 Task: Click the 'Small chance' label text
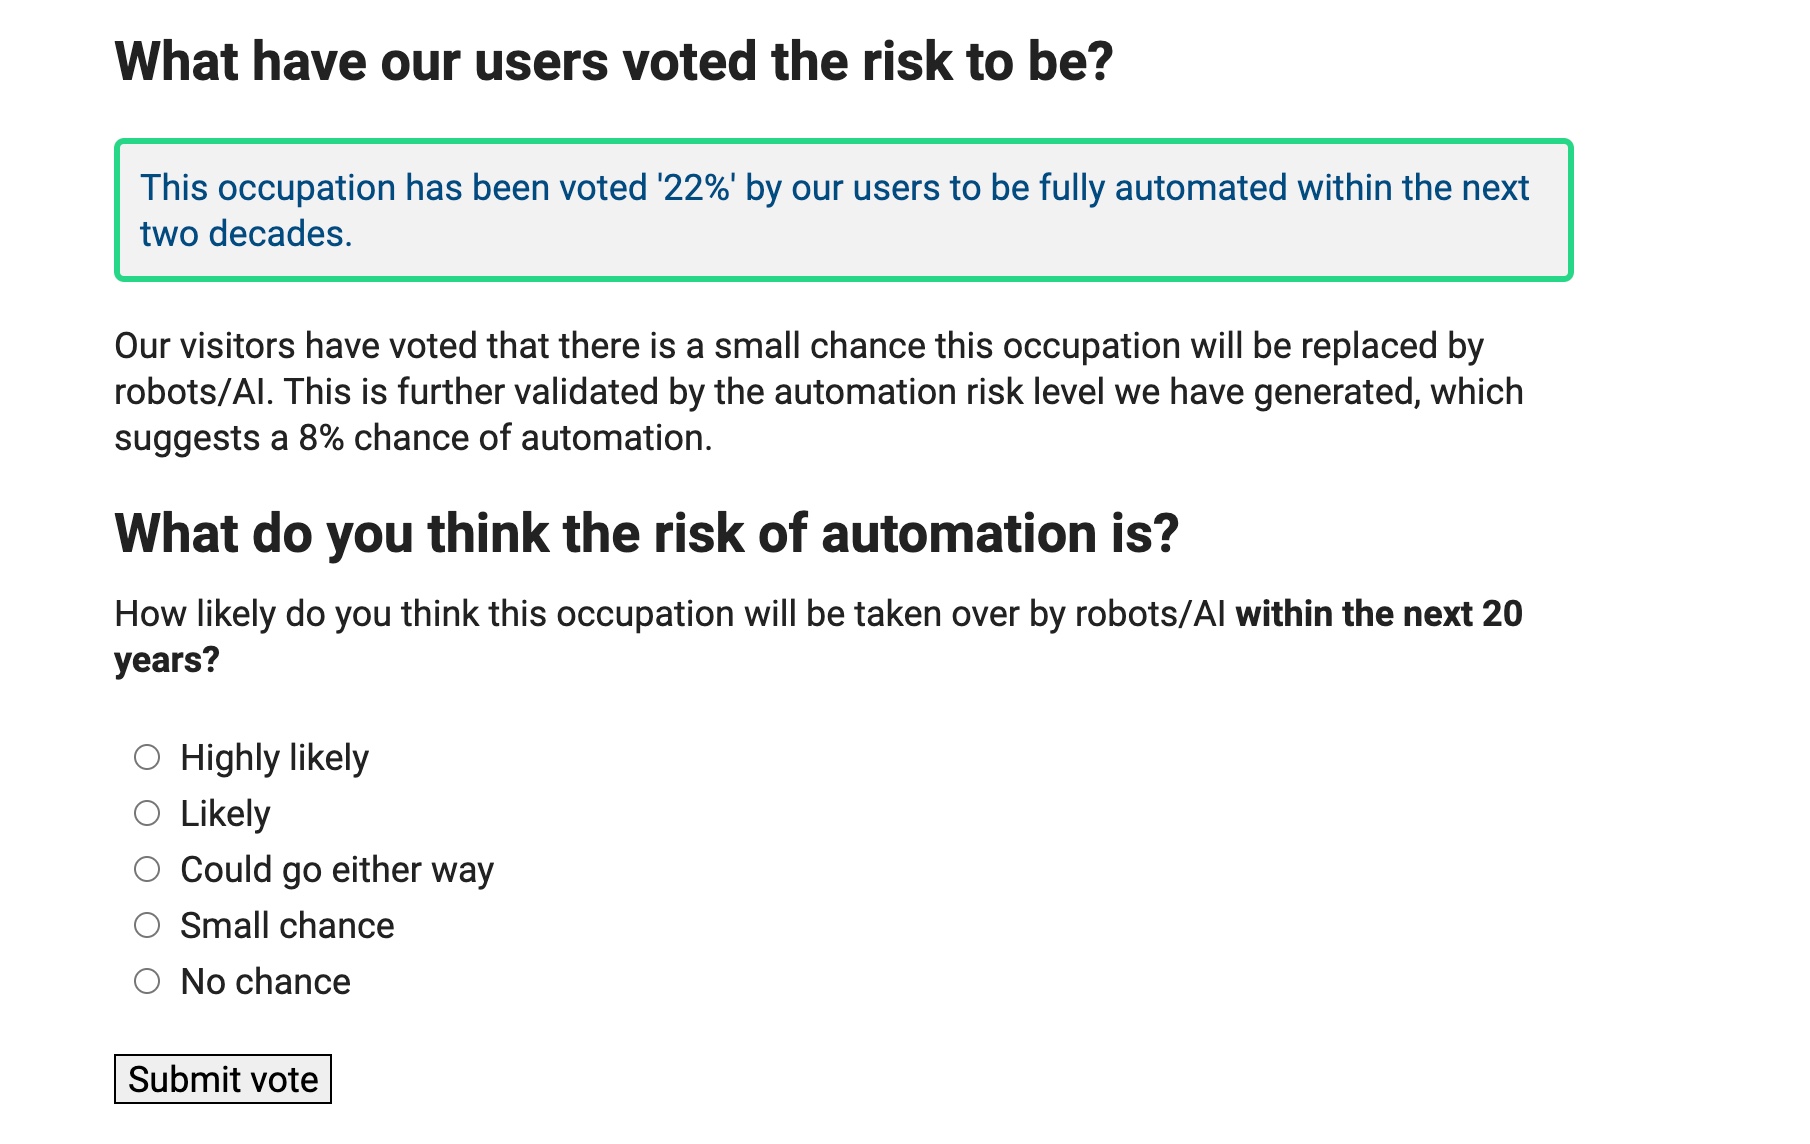(x=287, y=926)
